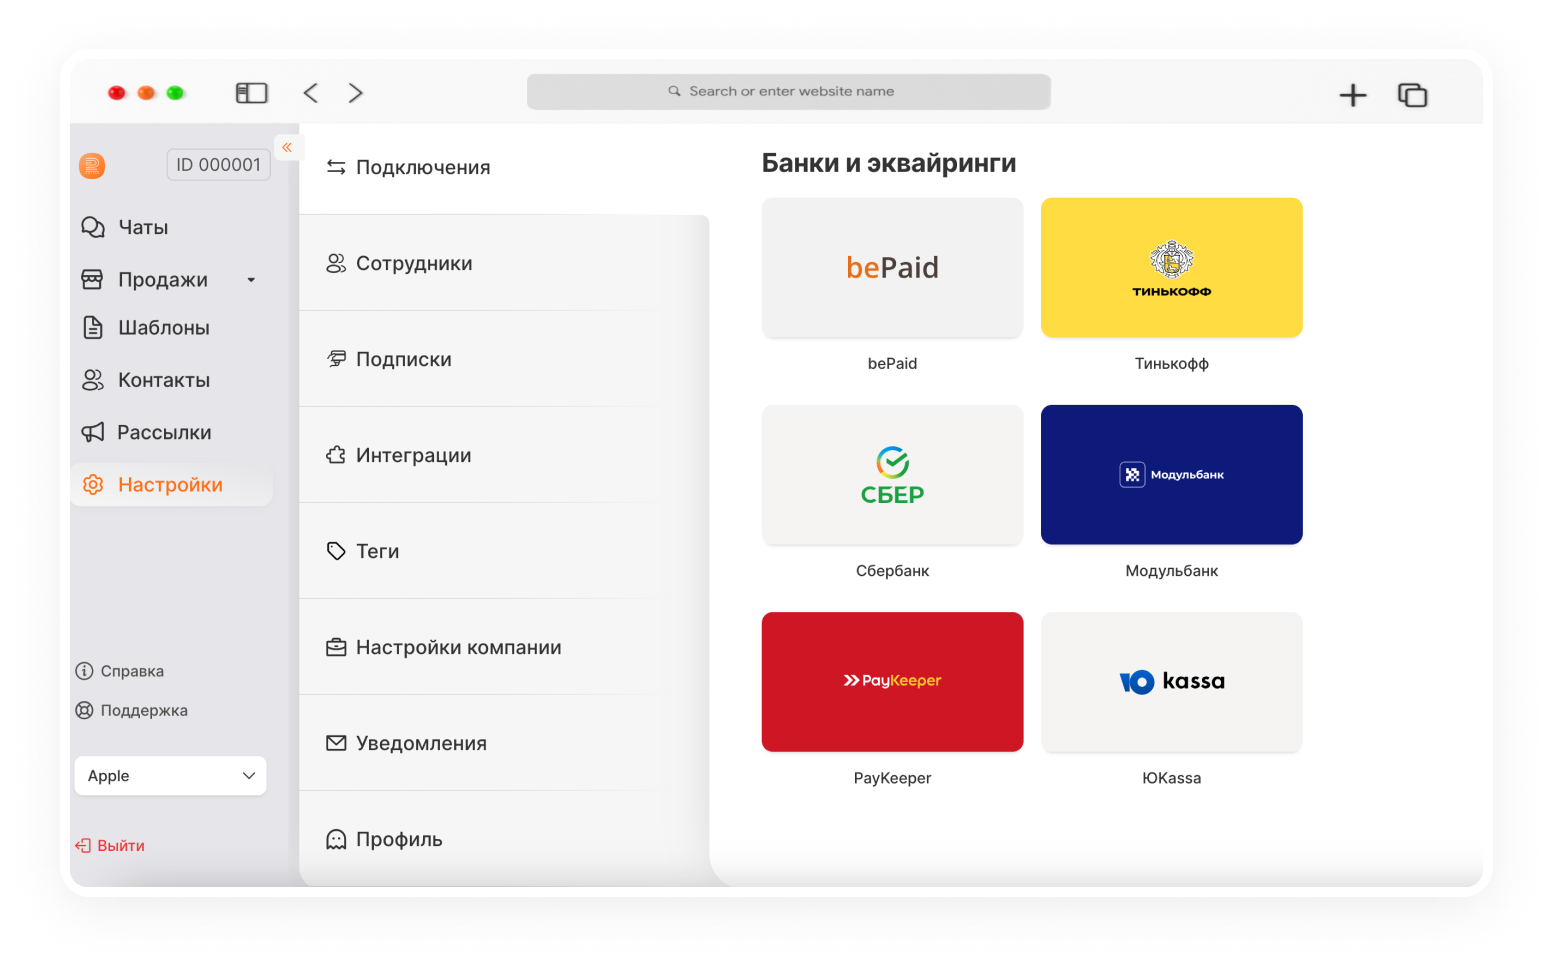Click the Профиль ghost icon
Viewport: 1553px width, 968px height.
point(336,840)
